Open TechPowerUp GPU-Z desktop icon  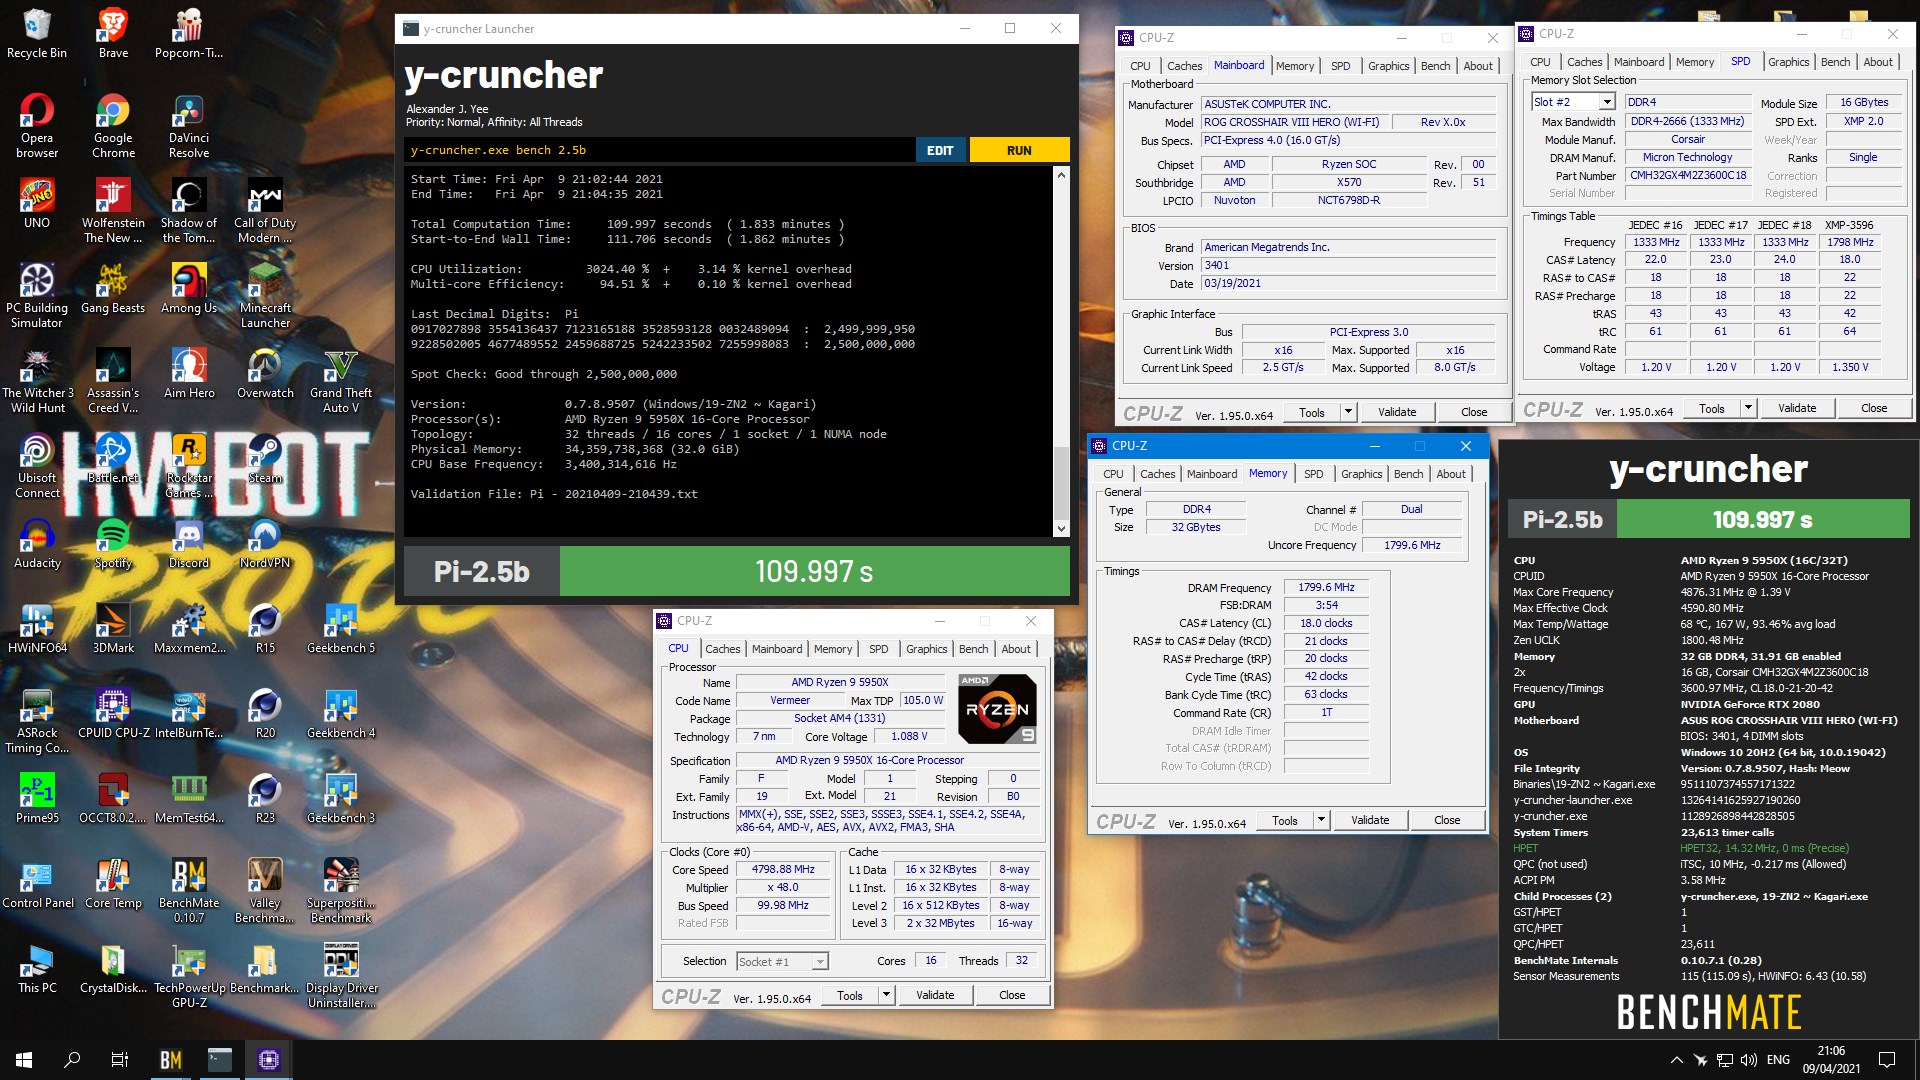(189, 975)
